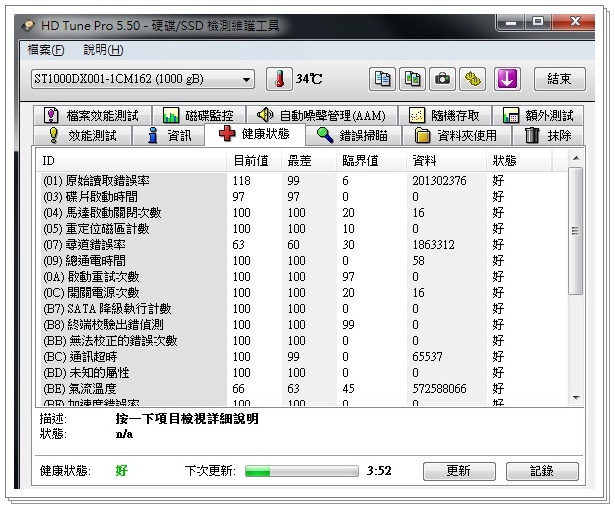Click the 3:52 next update countdown

coord(379,471)
